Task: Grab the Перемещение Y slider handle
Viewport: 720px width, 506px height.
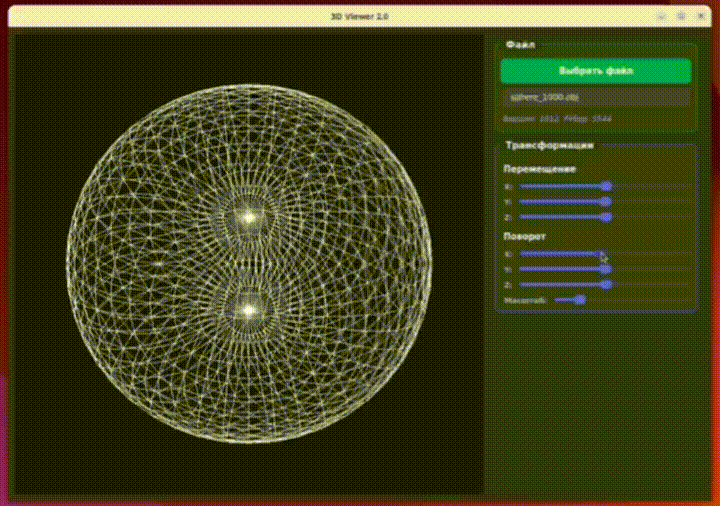Action: (x=606, y=201)
